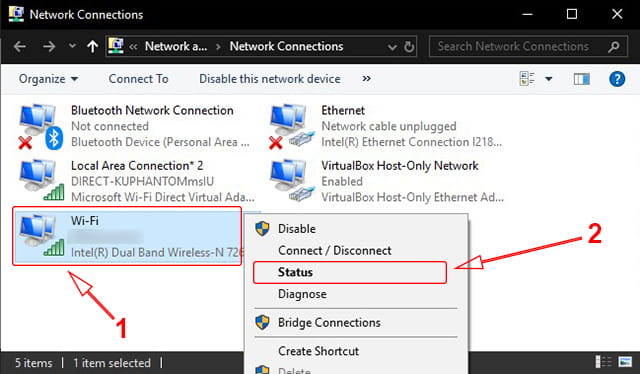
Task: Choose Diagnose from the context menu
Action: pos(302,294)
